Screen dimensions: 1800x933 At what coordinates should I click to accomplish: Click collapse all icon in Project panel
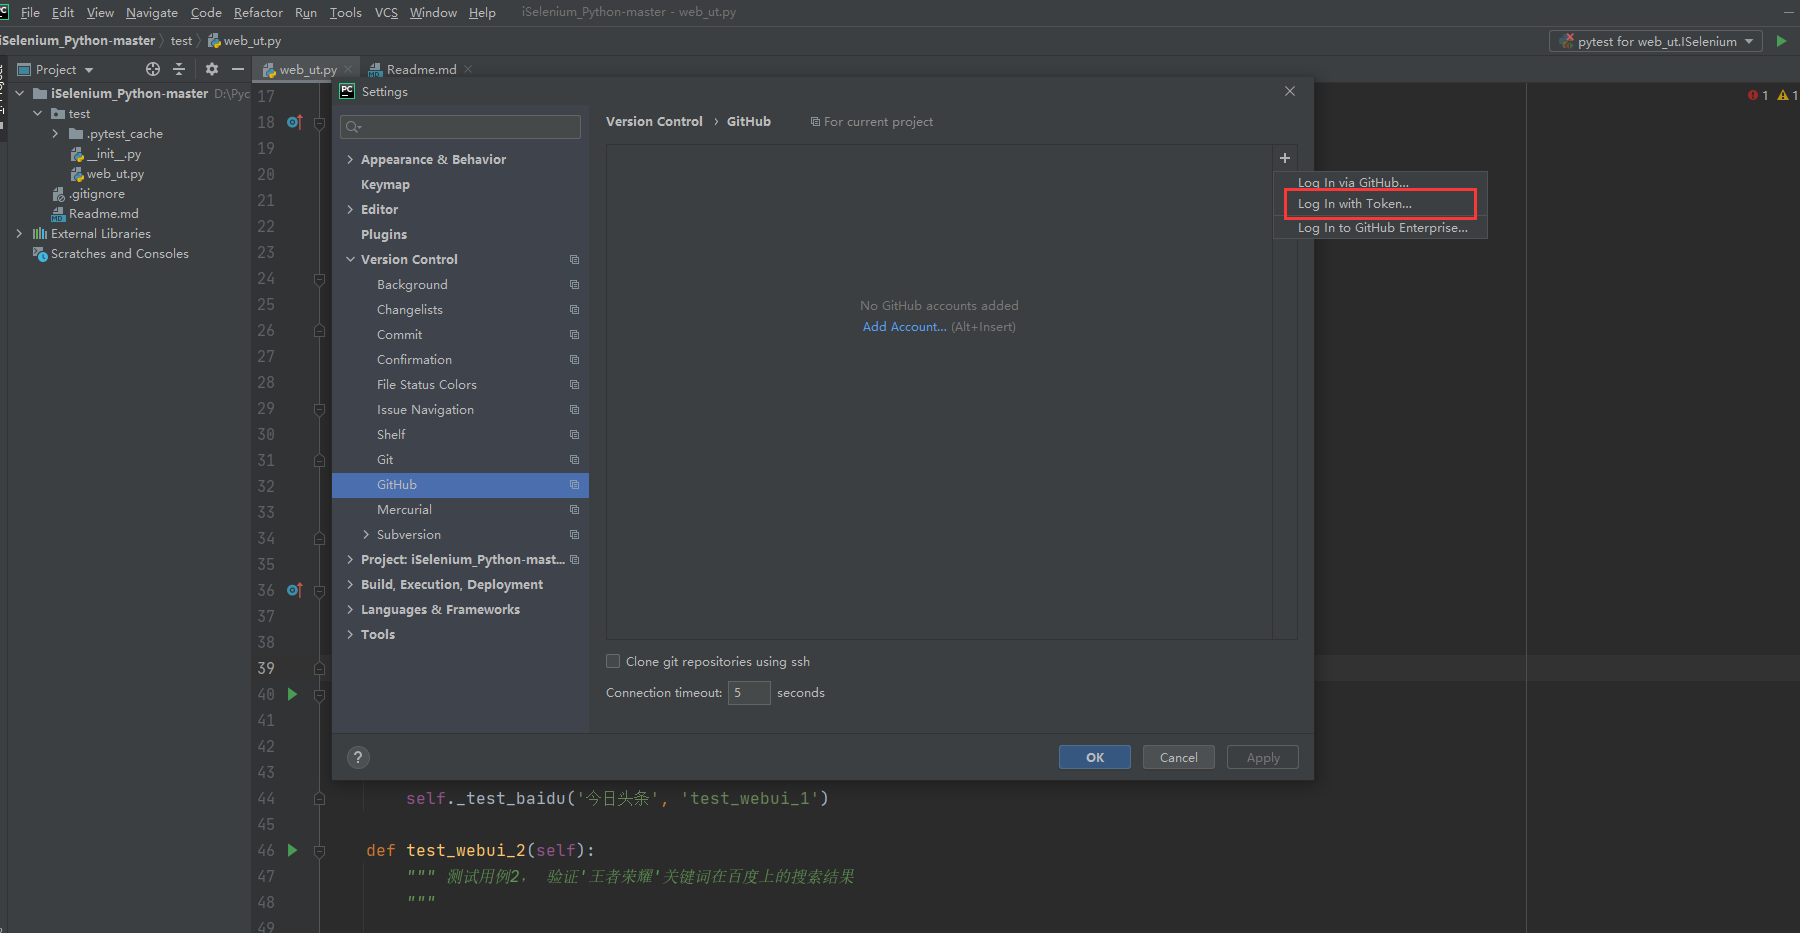click(x=179, y=69)
